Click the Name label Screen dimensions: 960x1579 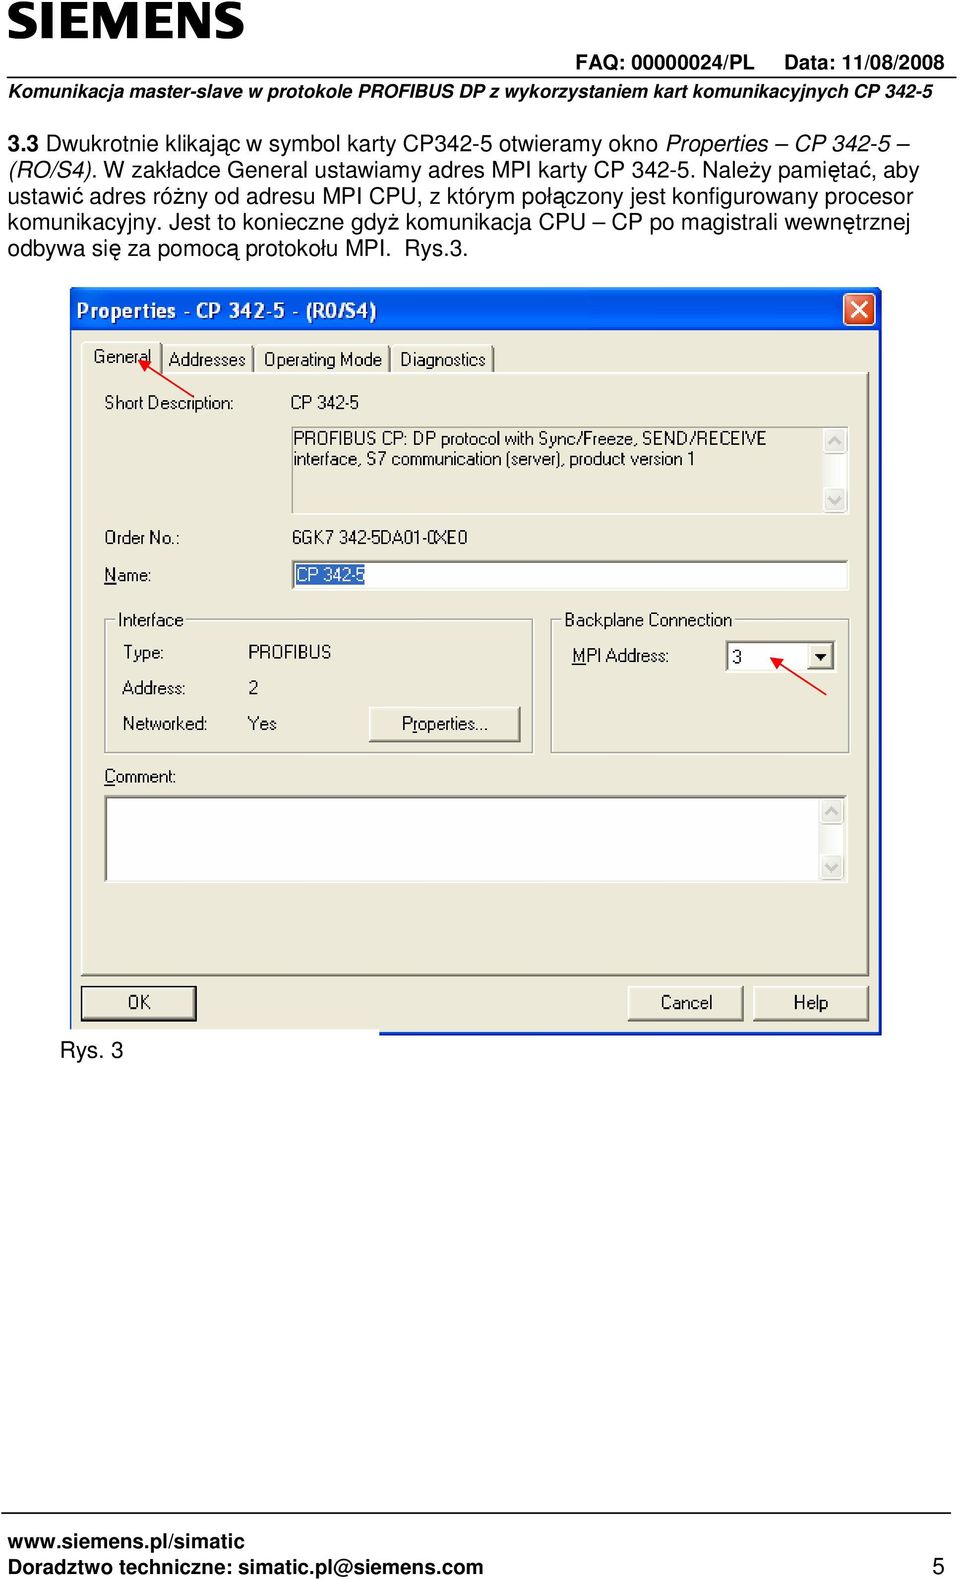[127, 575]
